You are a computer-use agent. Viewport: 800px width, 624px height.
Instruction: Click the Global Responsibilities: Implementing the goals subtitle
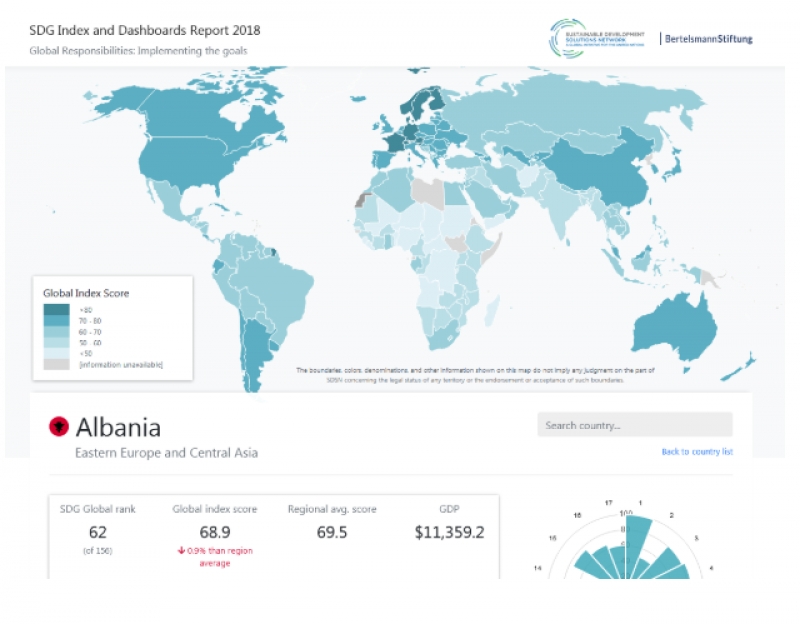138,51
